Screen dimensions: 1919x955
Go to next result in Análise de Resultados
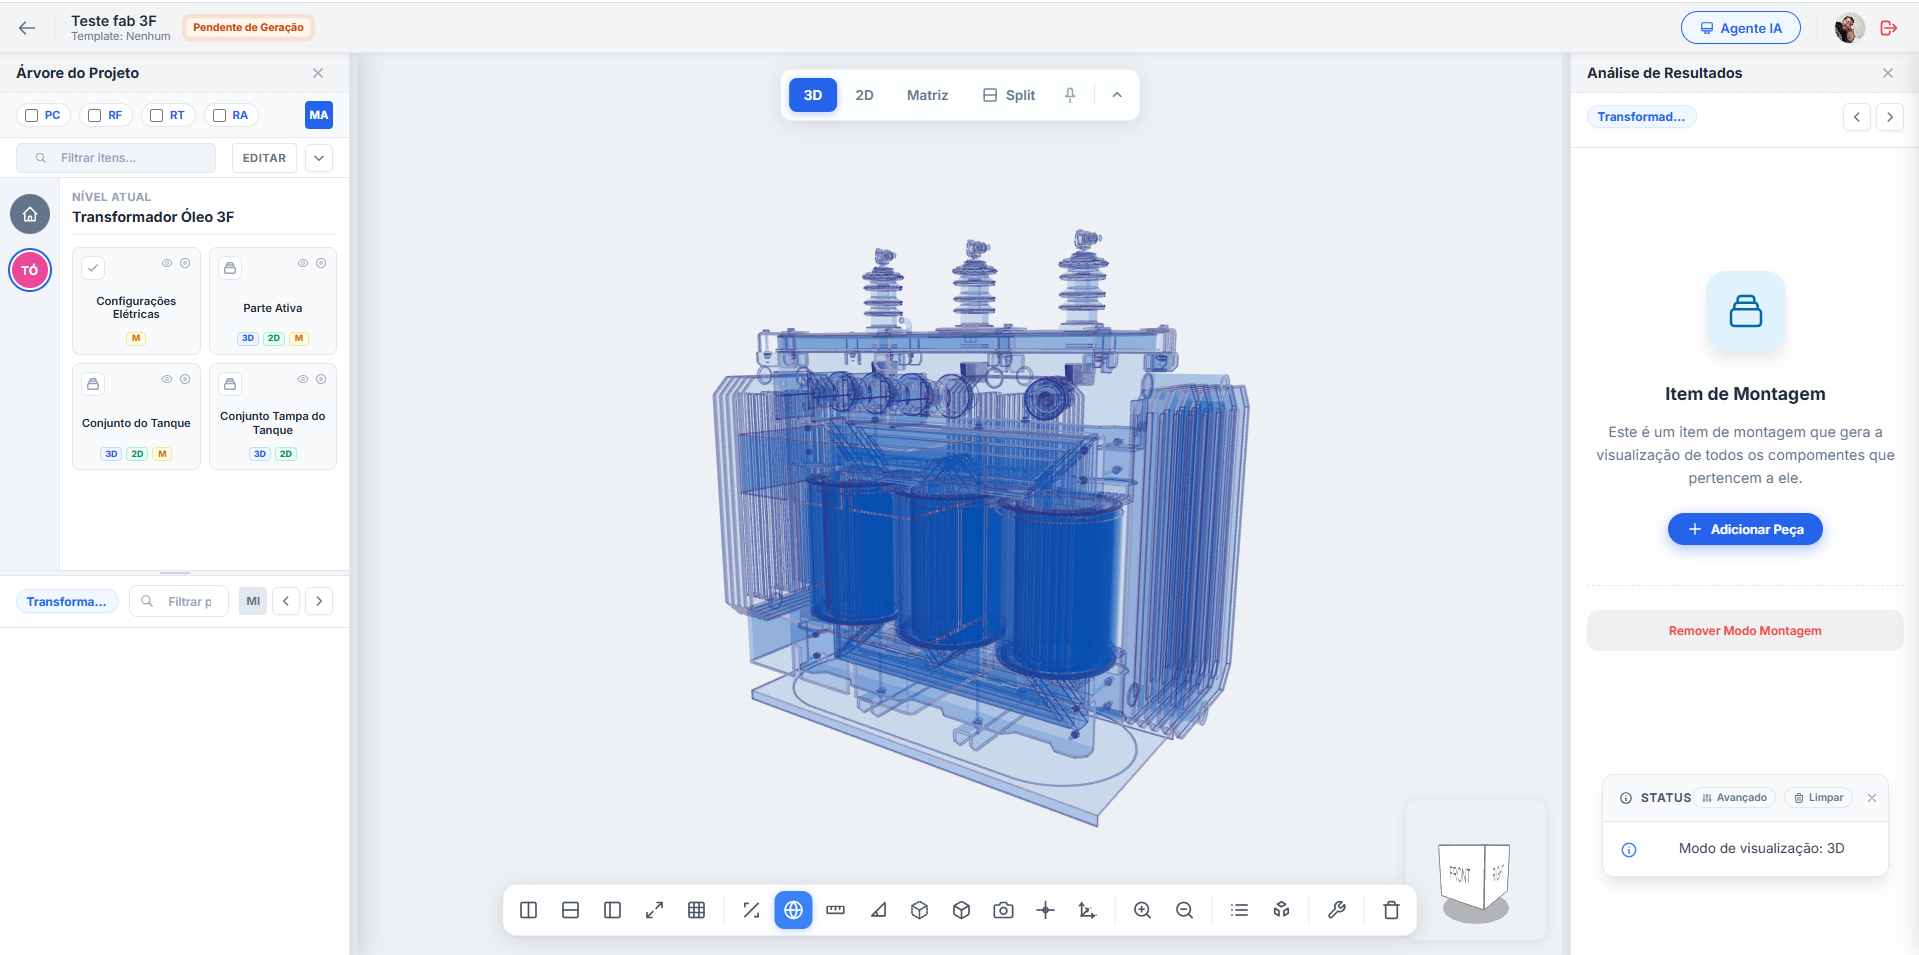coord(1890,117)
